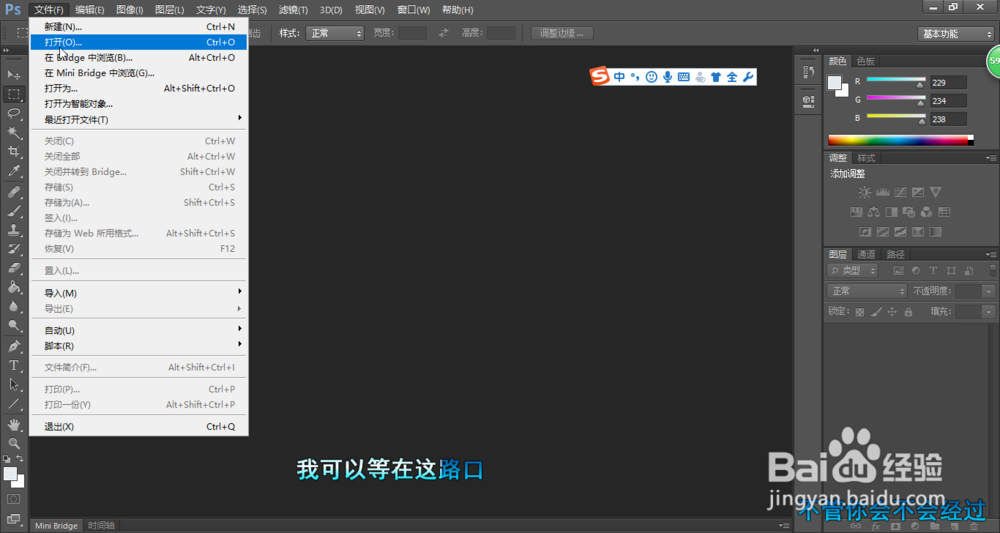Toggle smart object layer filter icon
The image size is (1000, 533).
pos(969,271)
